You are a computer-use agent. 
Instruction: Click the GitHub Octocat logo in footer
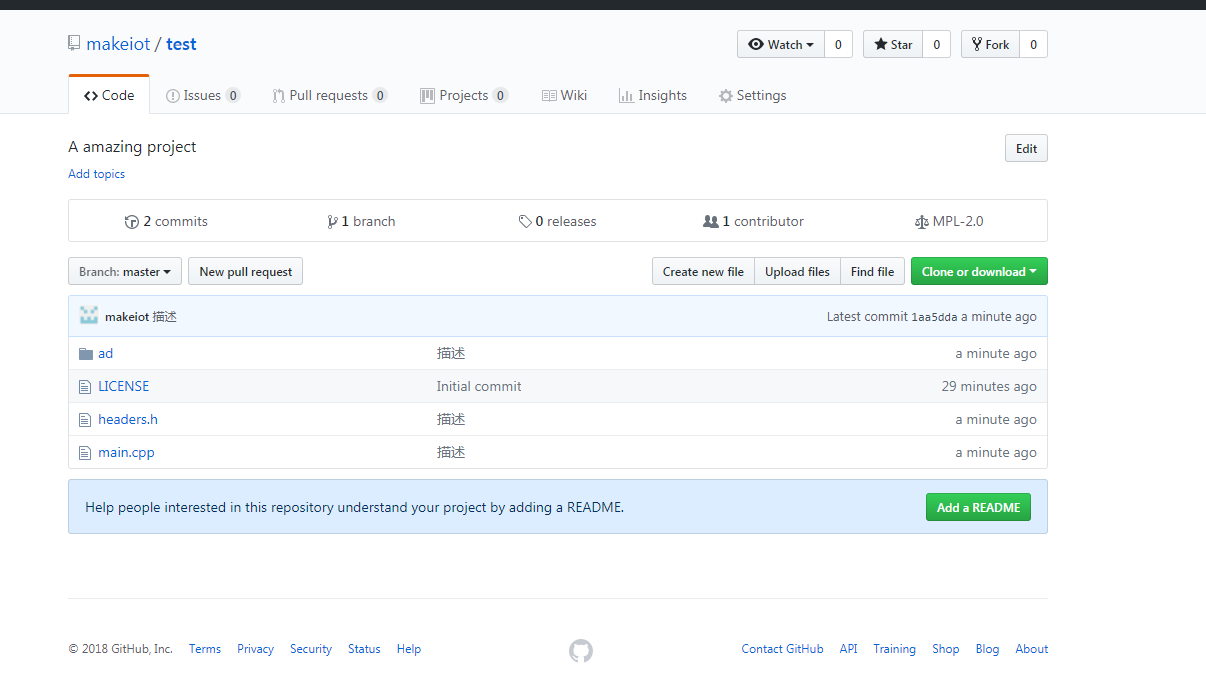pyautogui.click(x=581, y=651)
